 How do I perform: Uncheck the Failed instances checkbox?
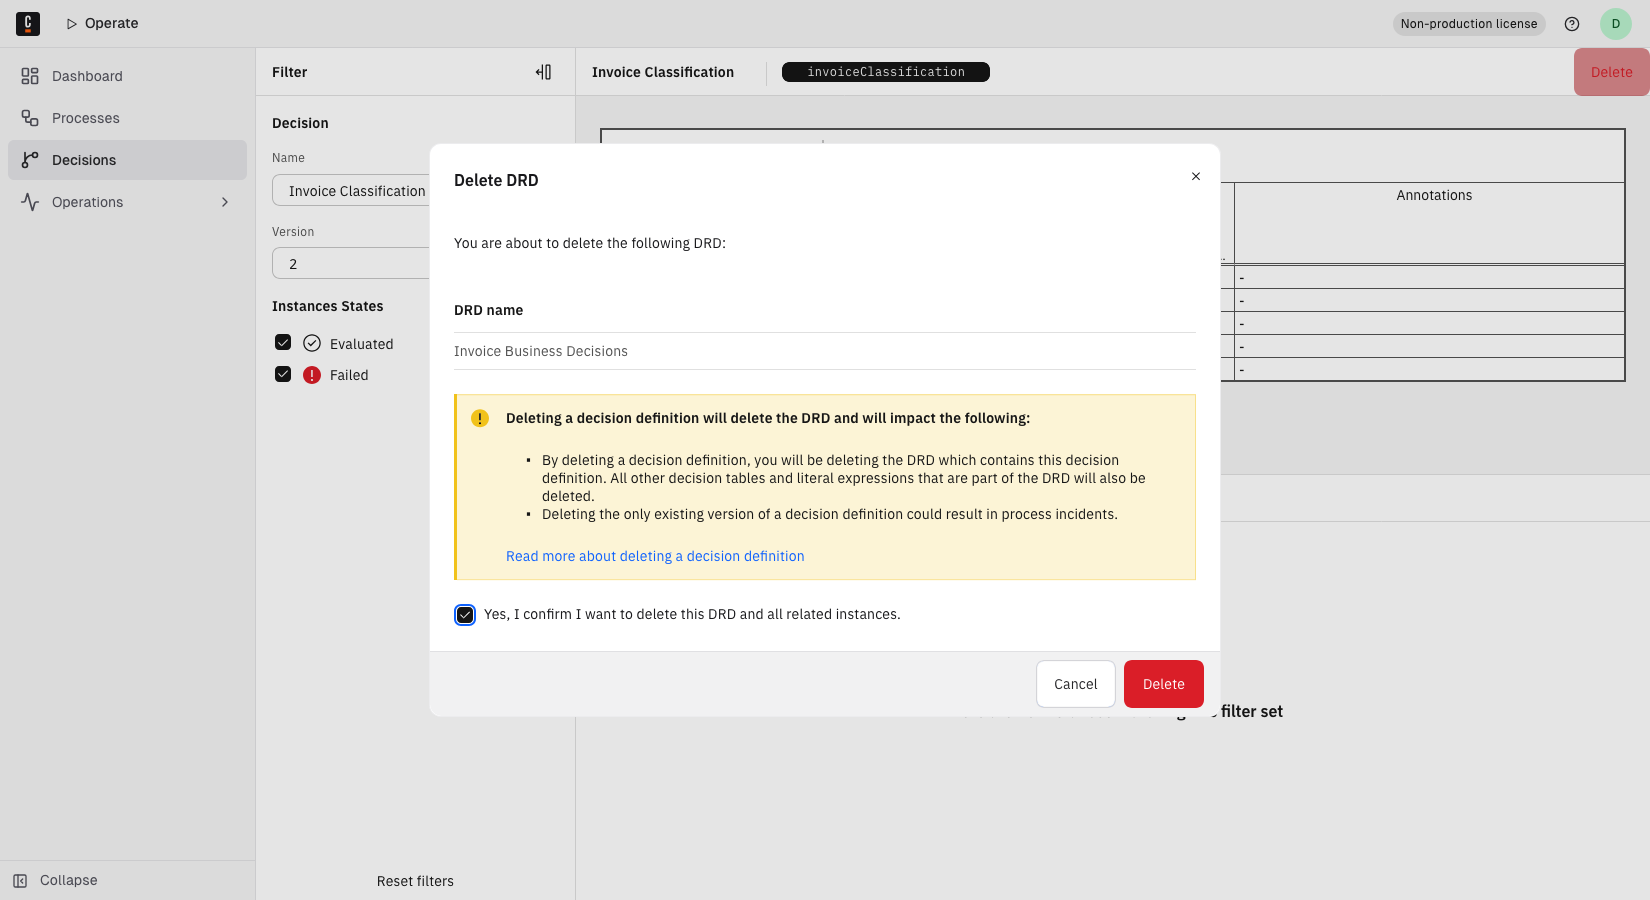283,374
